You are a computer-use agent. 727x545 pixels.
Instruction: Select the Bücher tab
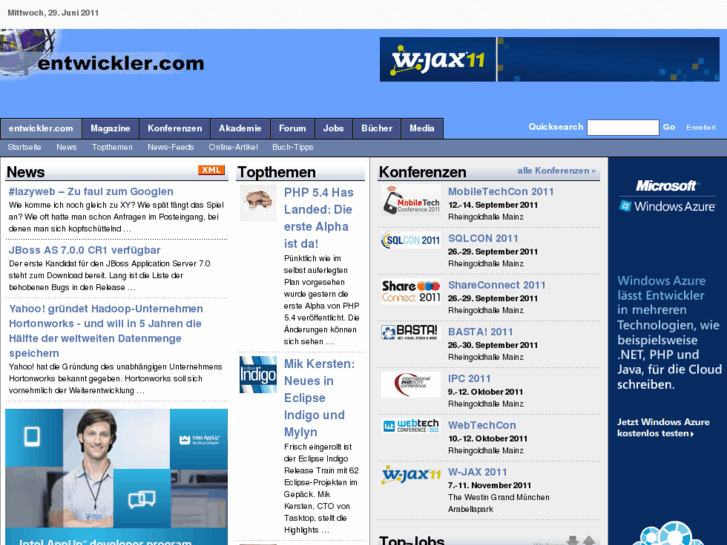[x=377, y=128]
